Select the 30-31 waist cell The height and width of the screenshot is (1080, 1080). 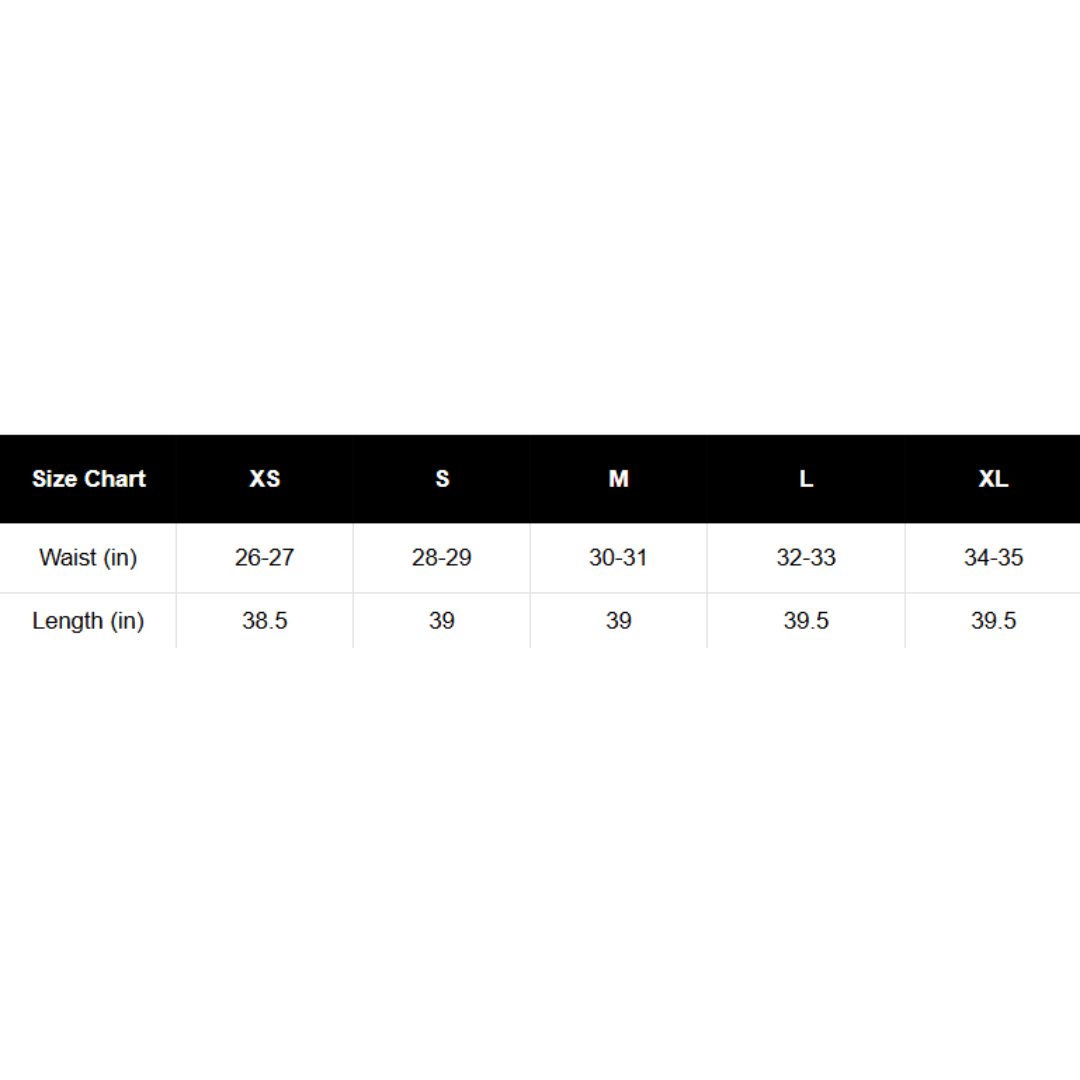619,557
